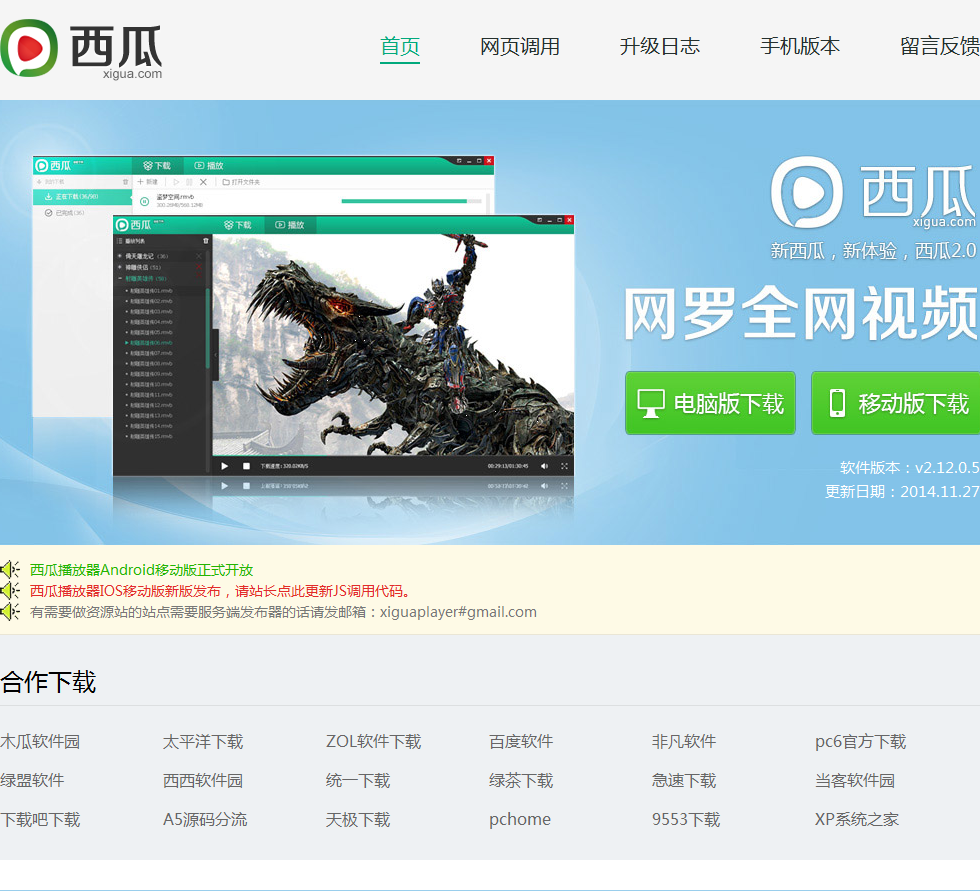
Task: Click the monitor icon on PC download
Action: [651, 404]
